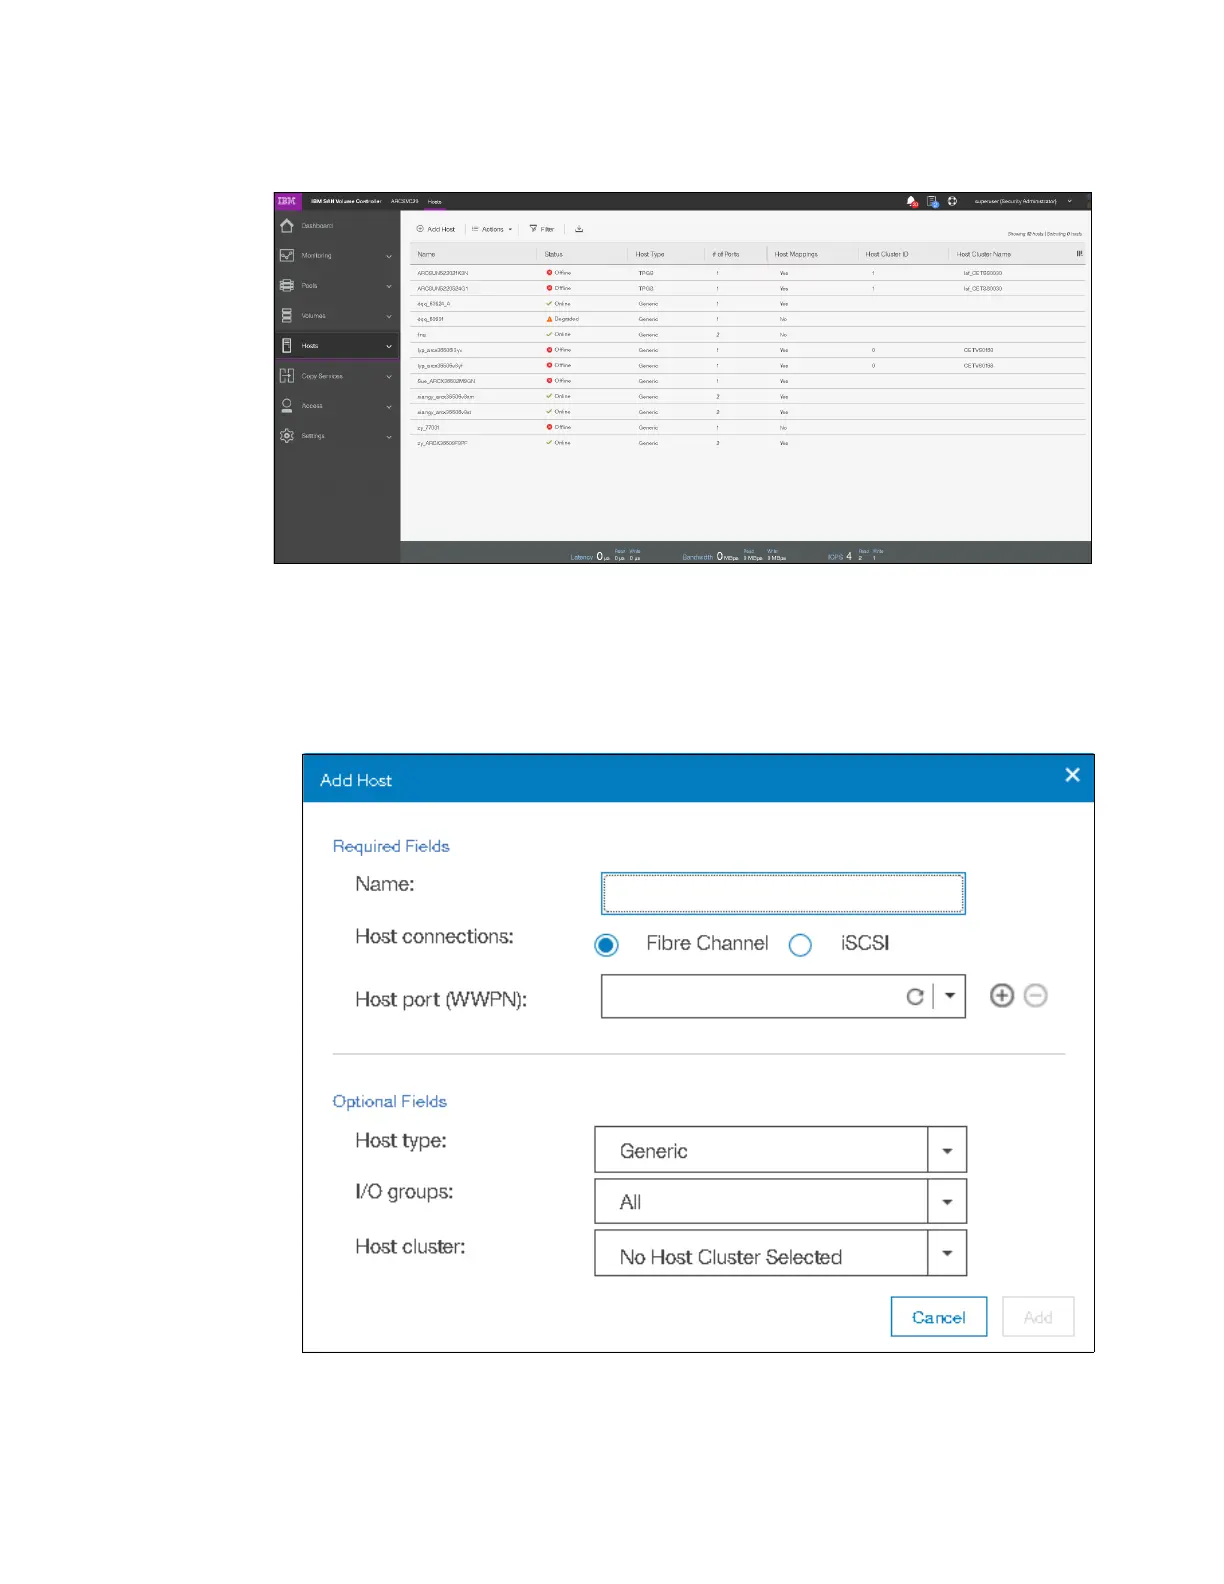Click the Volumes sidebar icon

(x=287, y=316)
